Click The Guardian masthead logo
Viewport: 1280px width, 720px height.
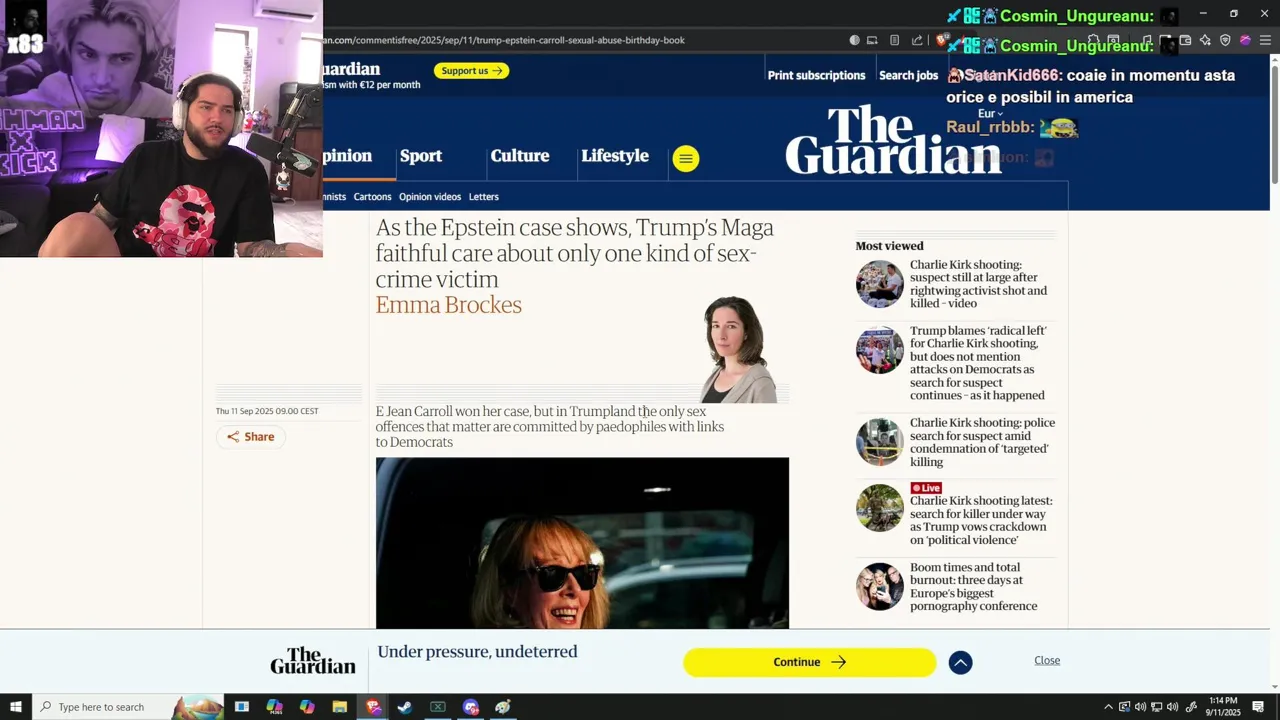[893, 140]
